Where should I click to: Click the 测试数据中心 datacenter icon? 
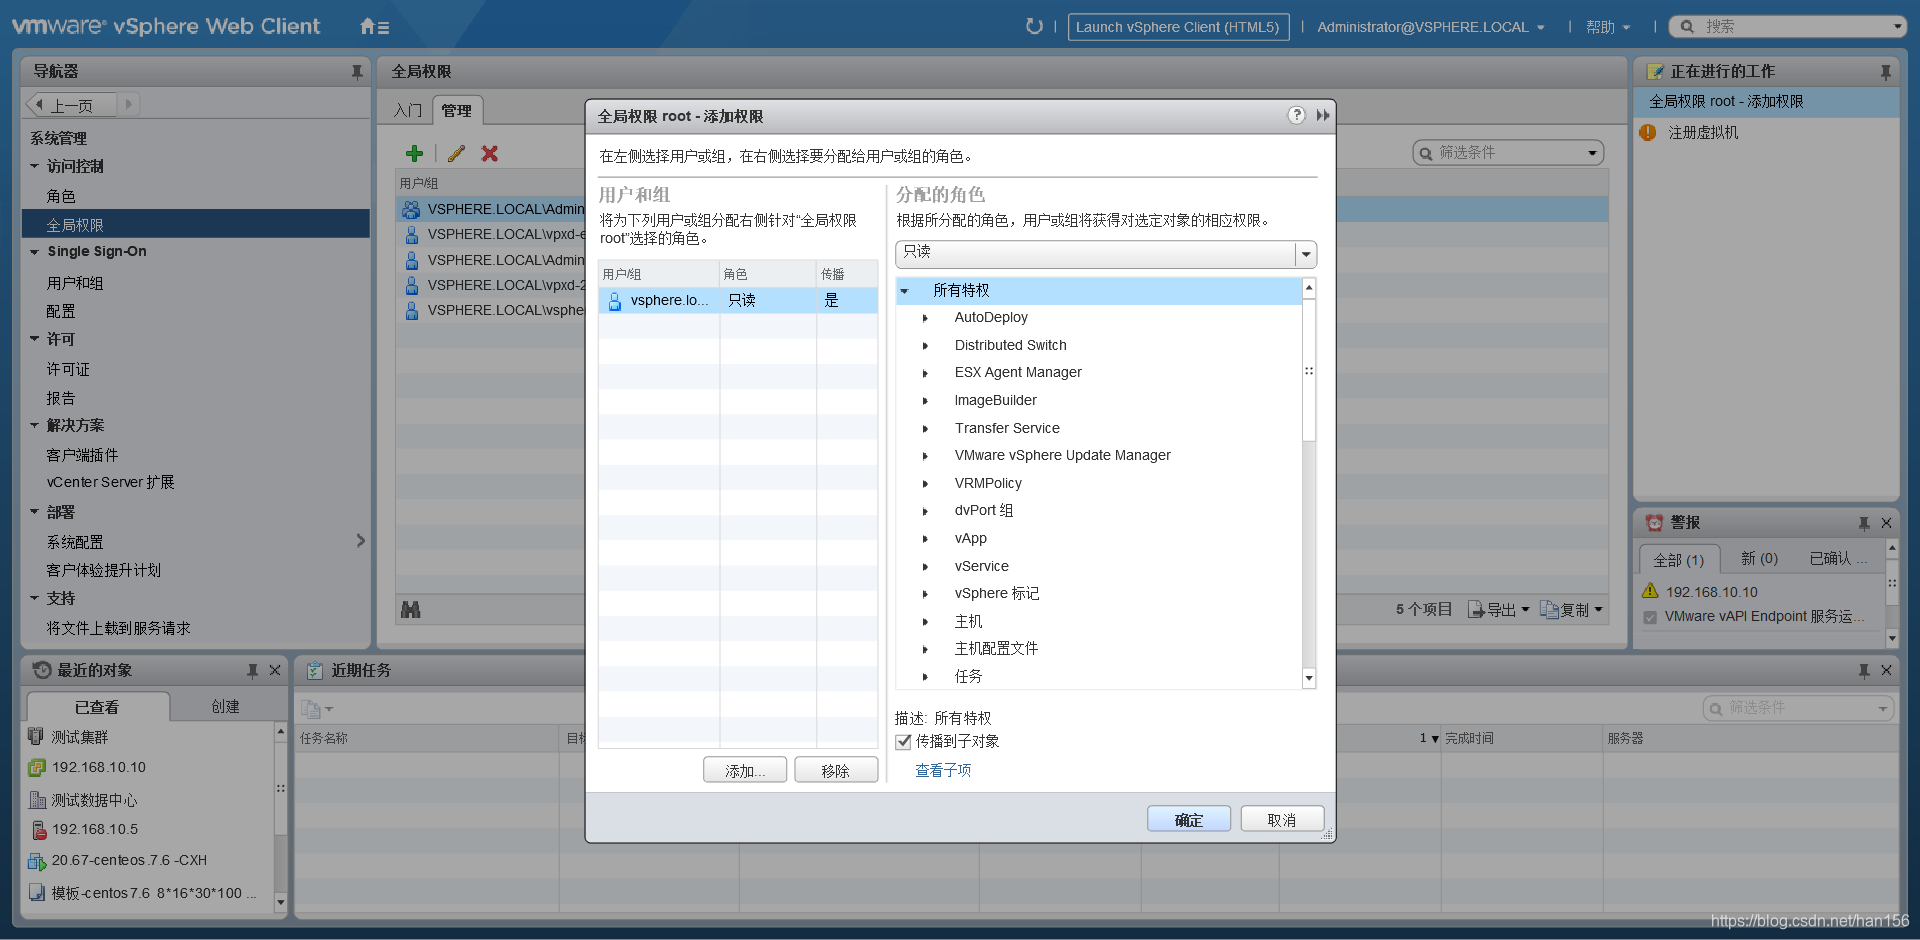tap(38, 799)
